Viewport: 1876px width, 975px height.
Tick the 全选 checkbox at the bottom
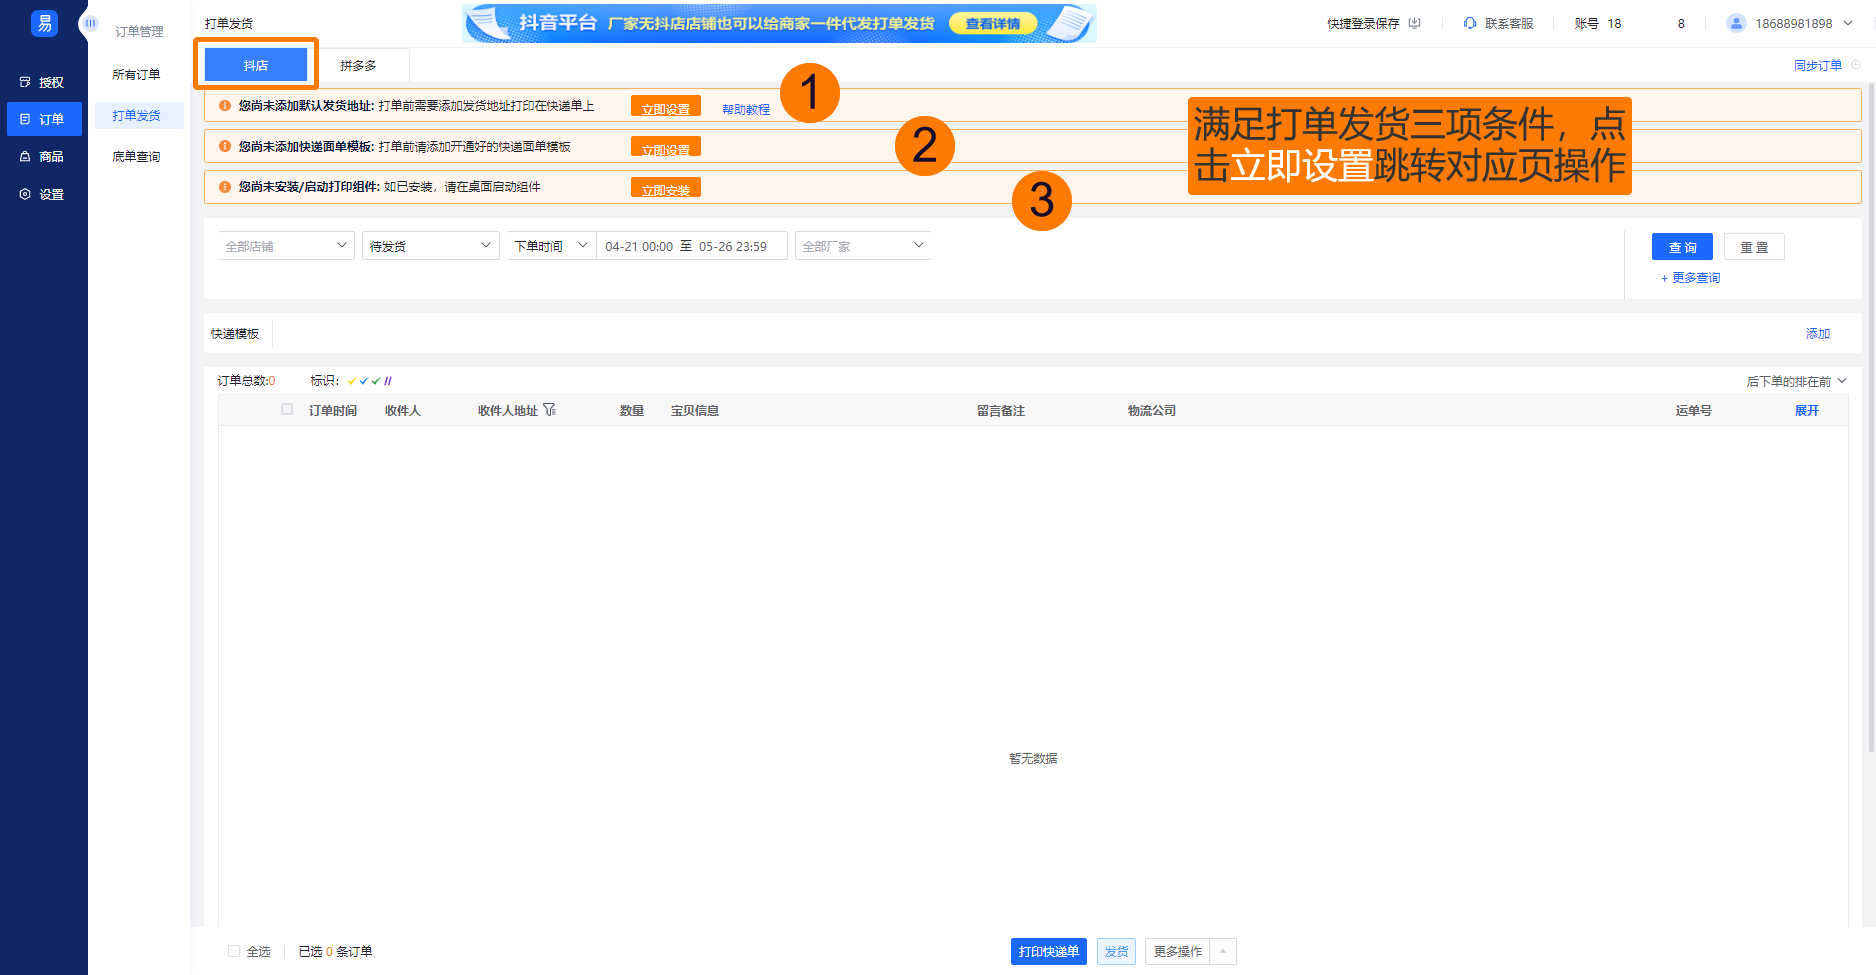[x=234, y=951]
